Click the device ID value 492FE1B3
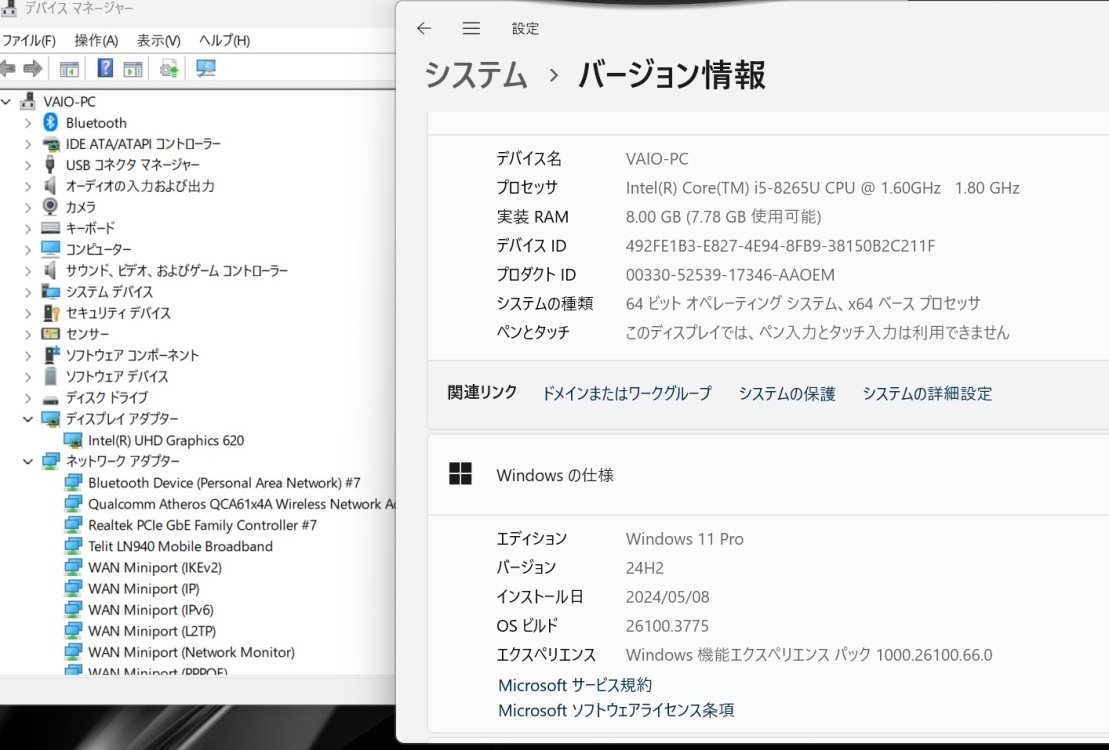Image resolution: width=1109 pixels, height=750 pixels. click(x=780, y=246)
